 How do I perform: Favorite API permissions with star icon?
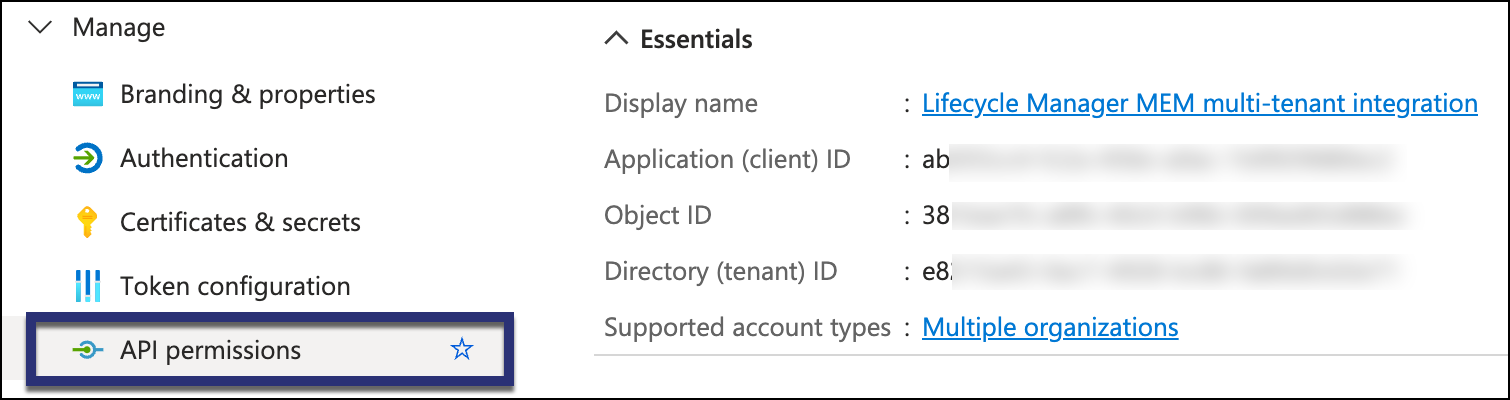pyautogui.click(x=461, y=350)
